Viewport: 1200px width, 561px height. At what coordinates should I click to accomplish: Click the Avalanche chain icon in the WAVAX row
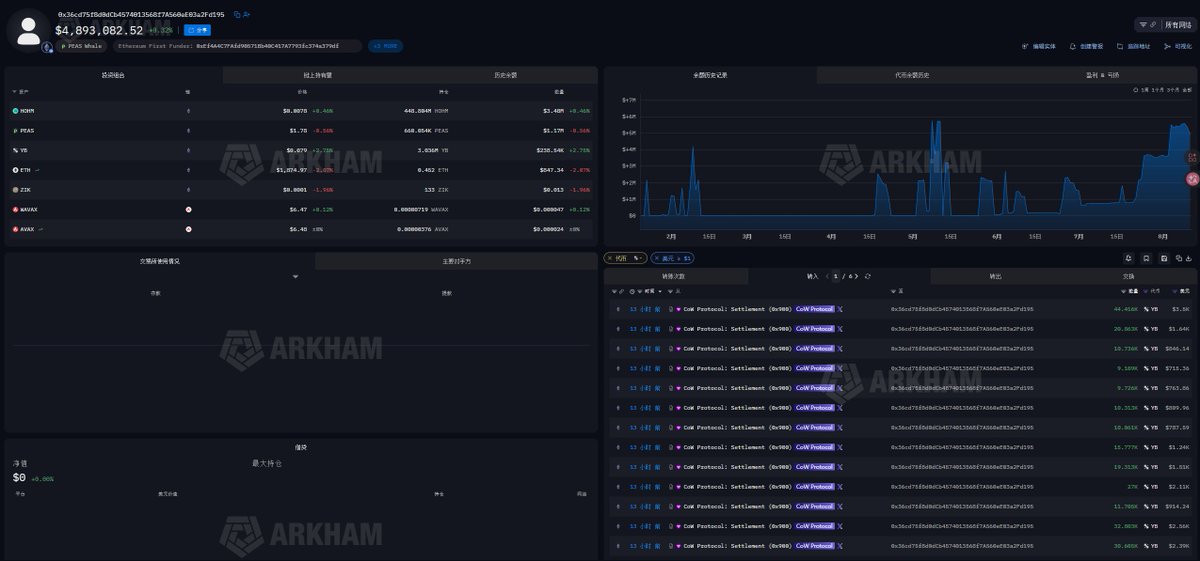[x=188, y=209]
